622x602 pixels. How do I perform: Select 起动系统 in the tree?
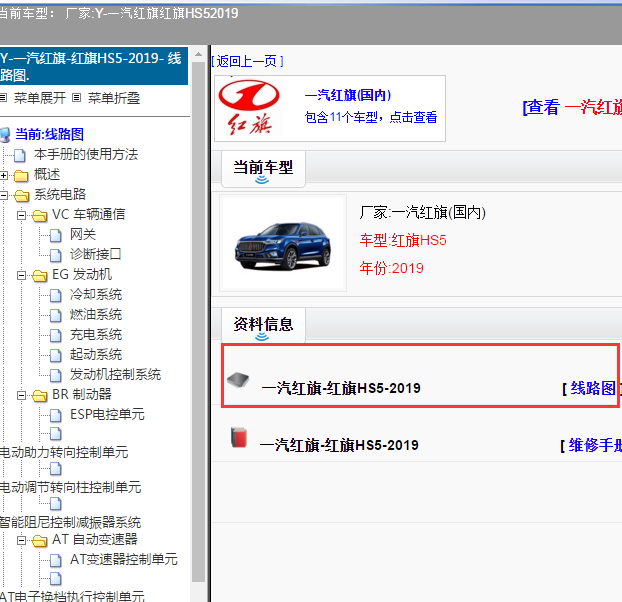[96, 355]
